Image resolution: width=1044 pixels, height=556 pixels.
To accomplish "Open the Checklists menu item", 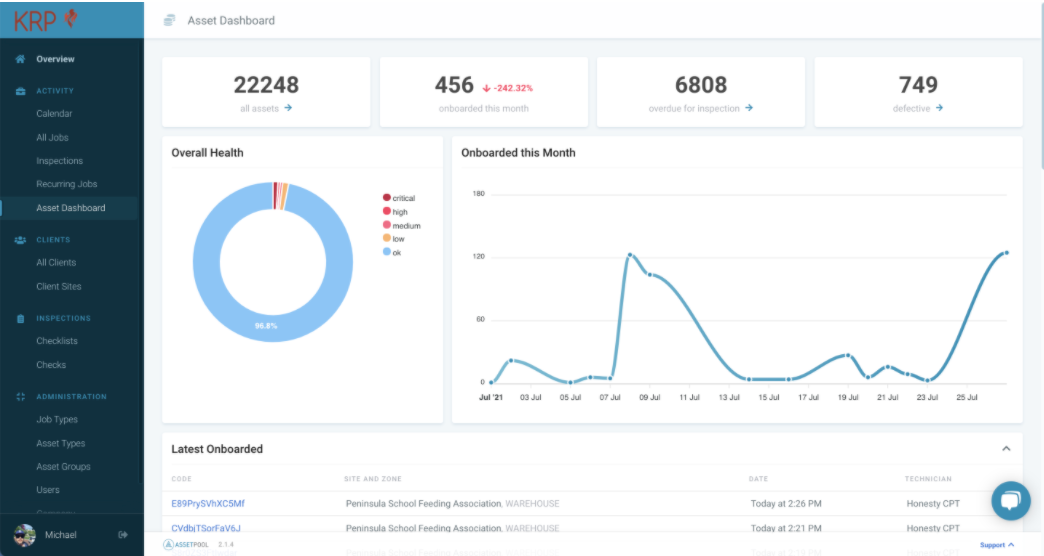I will click(x=57, y=341).
